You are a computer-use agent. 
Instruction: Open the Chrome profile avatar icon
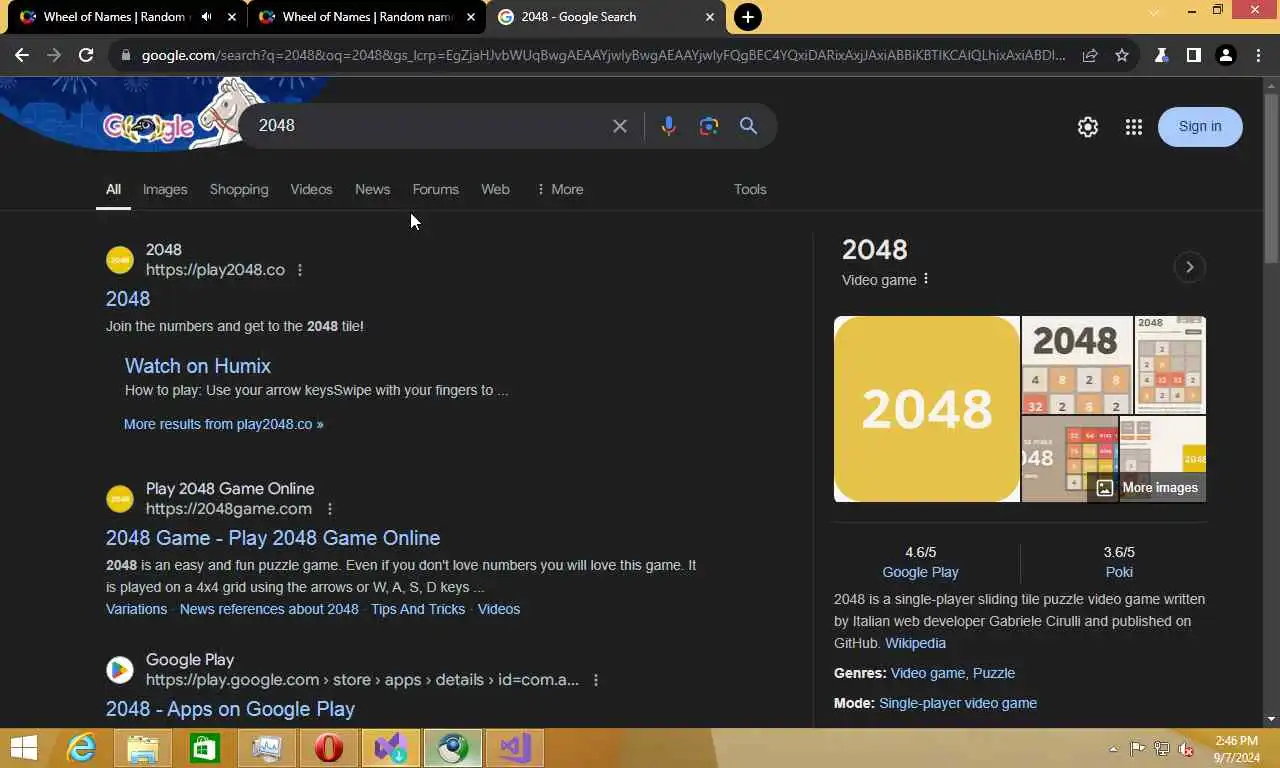coord(1226,56)
